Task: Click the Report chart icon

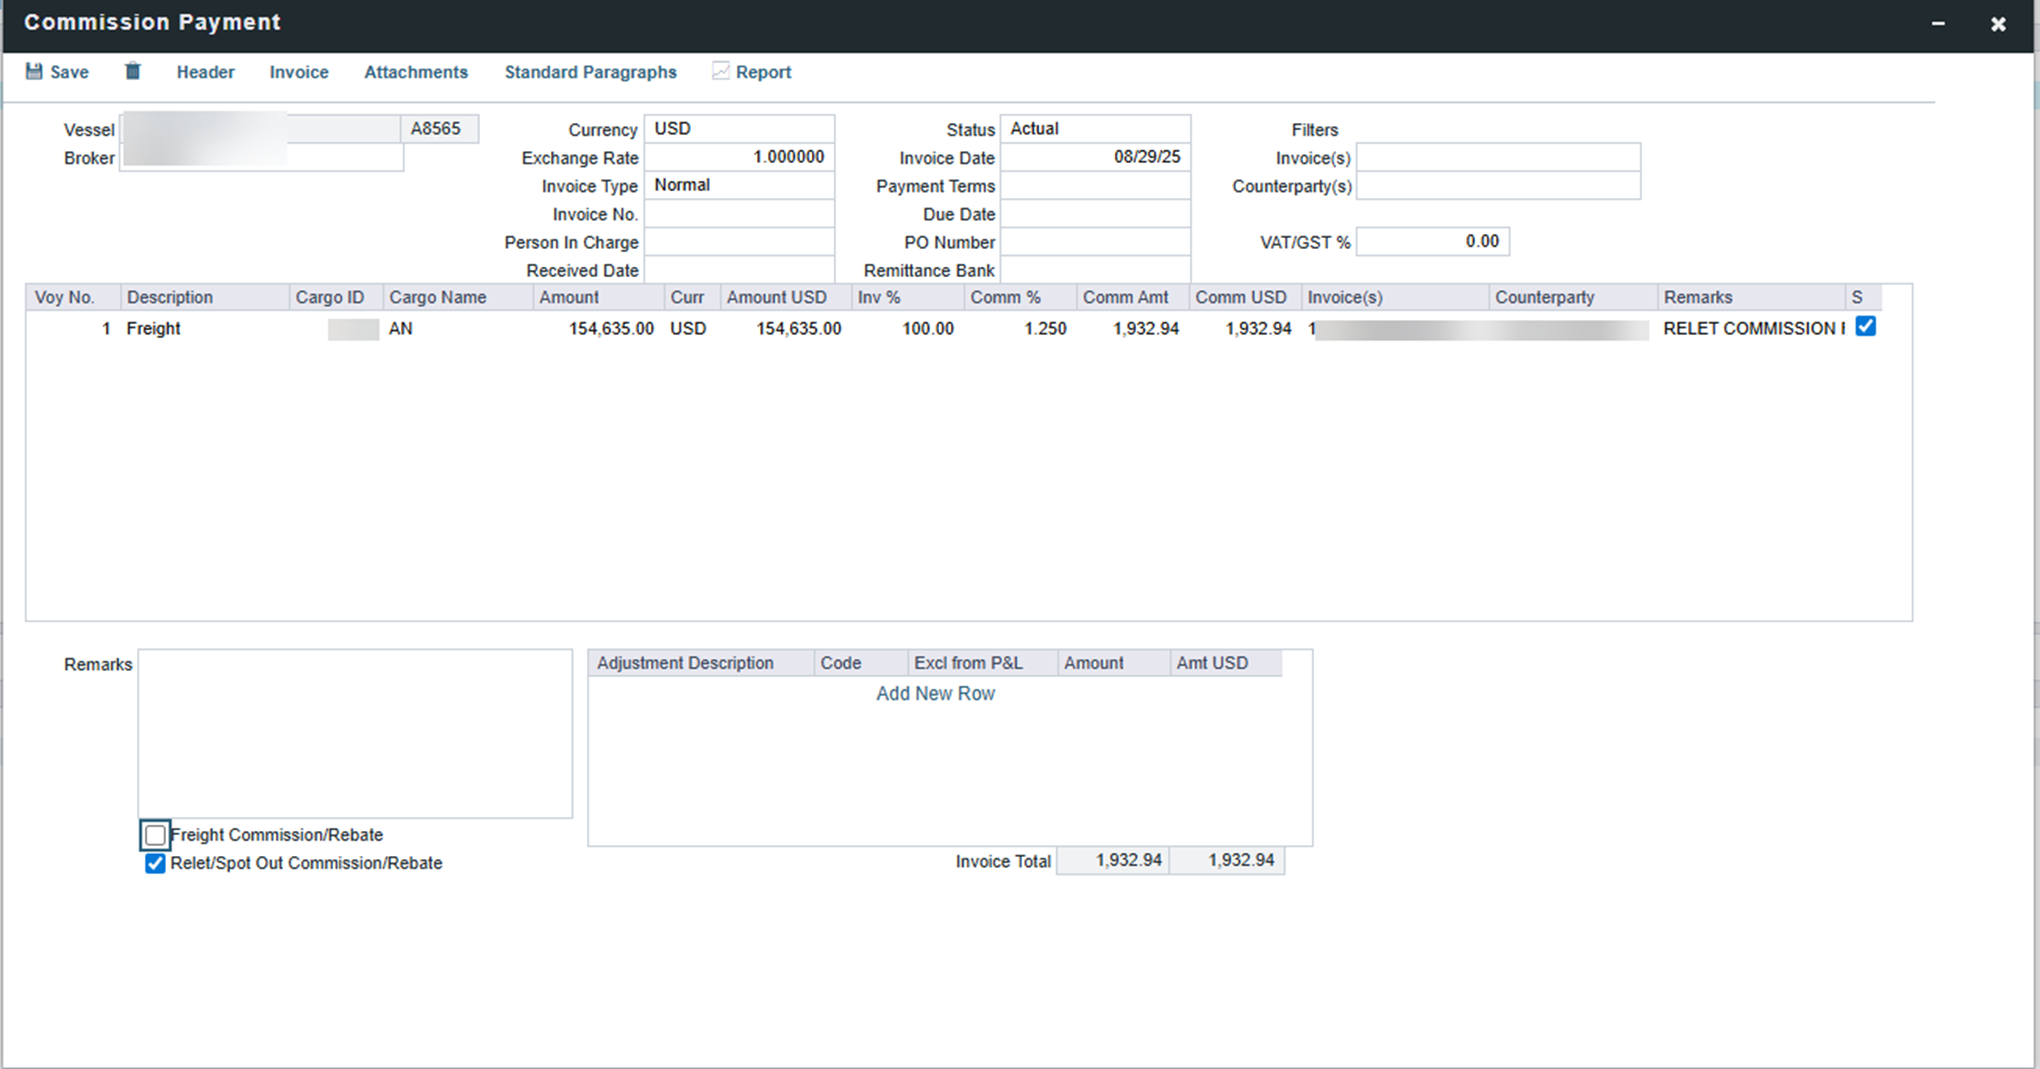Action: click(720, 72)
